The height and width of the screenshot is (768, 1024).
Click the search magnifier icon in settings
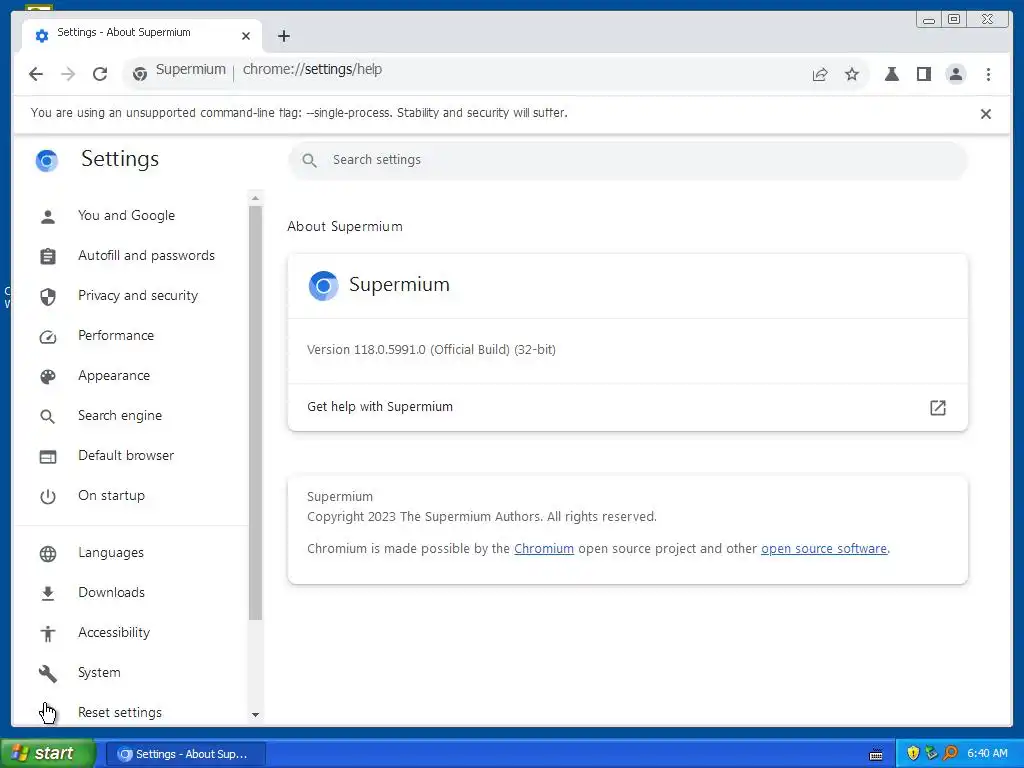310,160
